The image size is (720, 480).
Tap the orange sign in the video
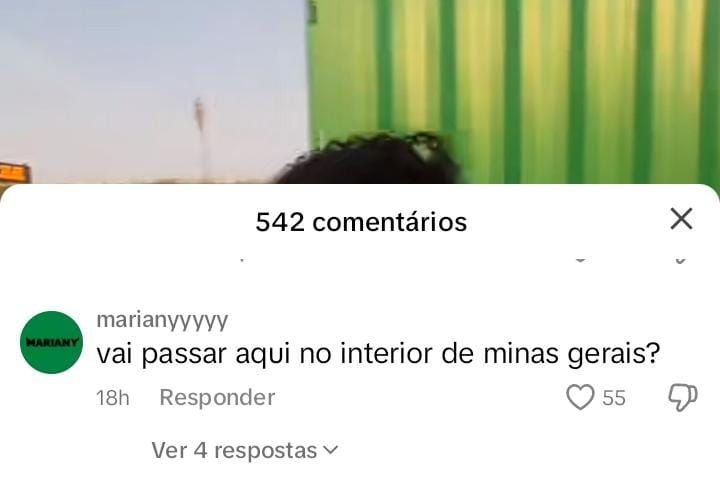(x=15, y=173)
